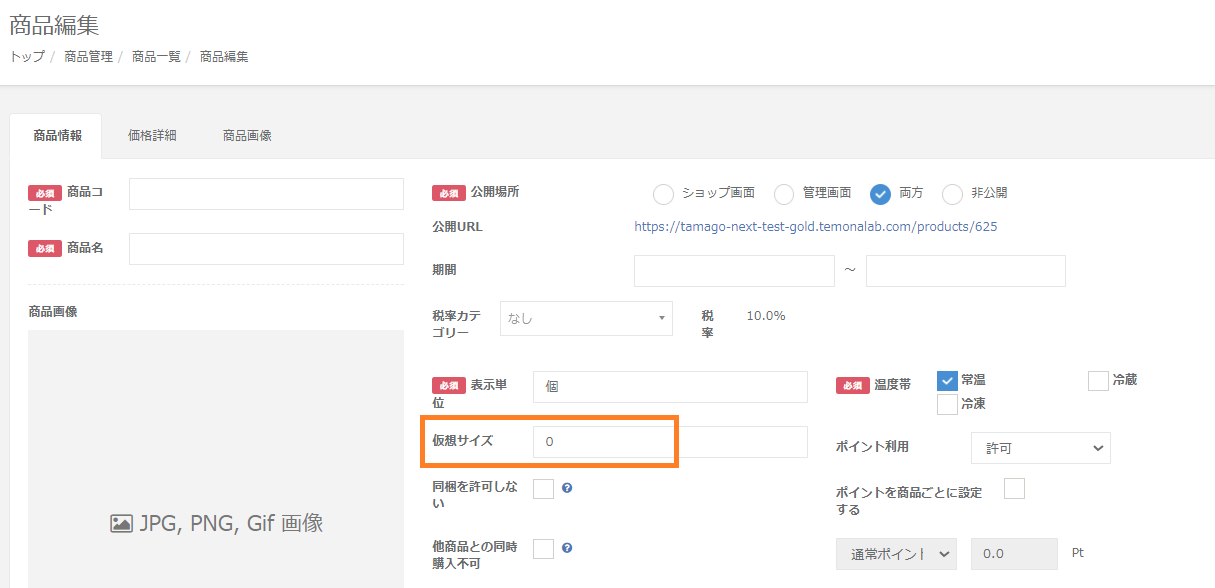
Task: Click help icon beside 他商品との同時購入不可
Action: coord(567,548)
